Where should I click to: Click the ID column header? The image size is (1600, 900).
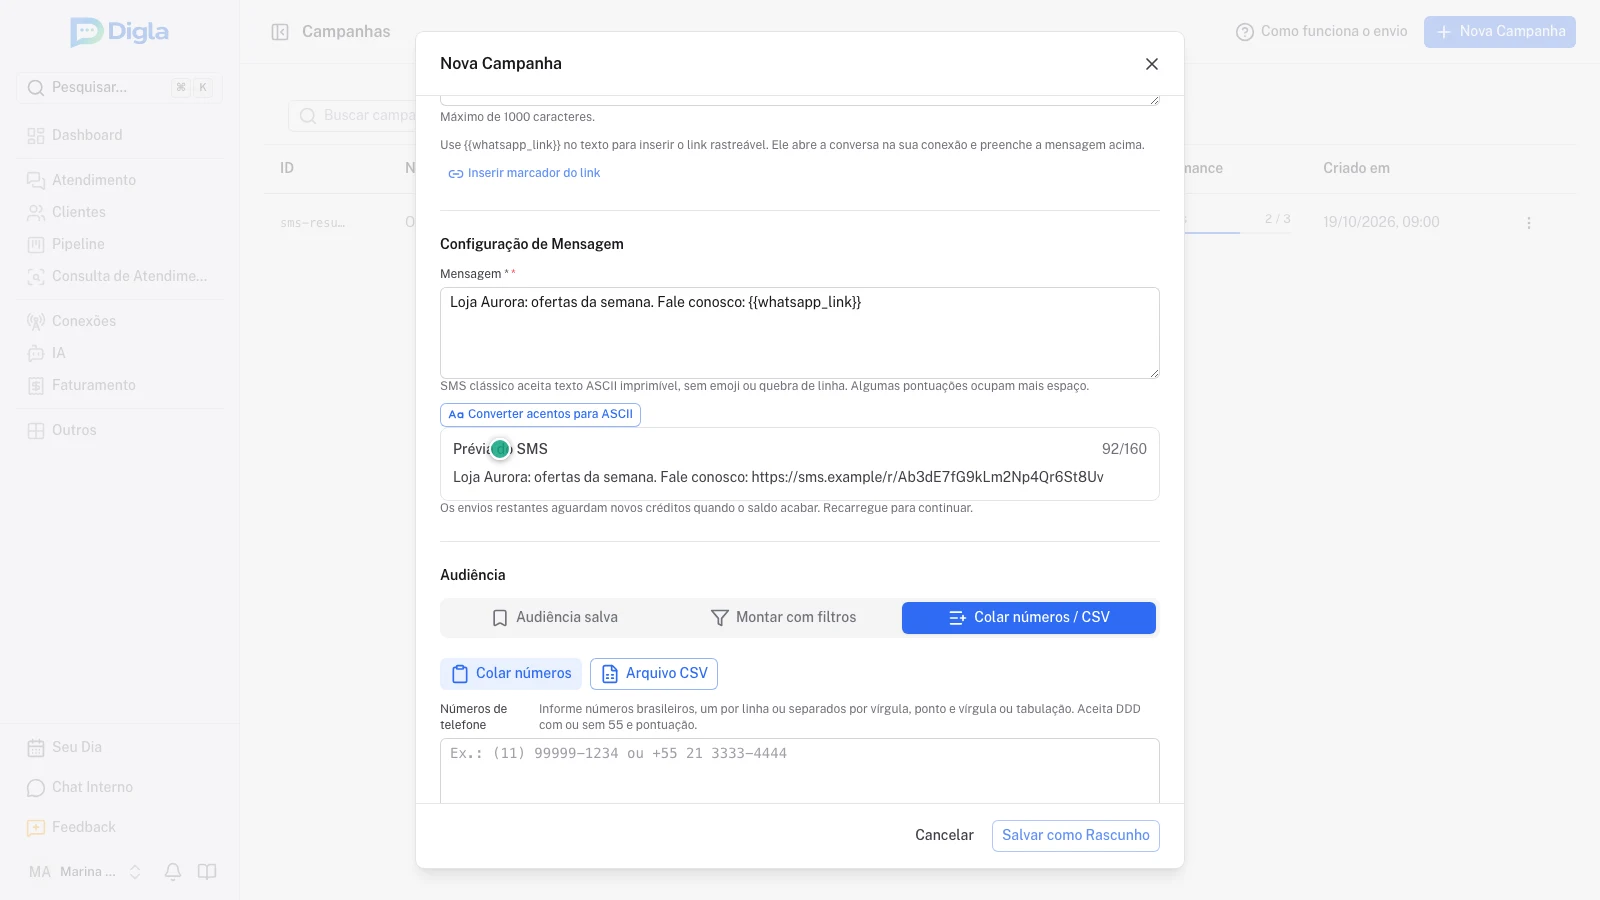[287, 168]
